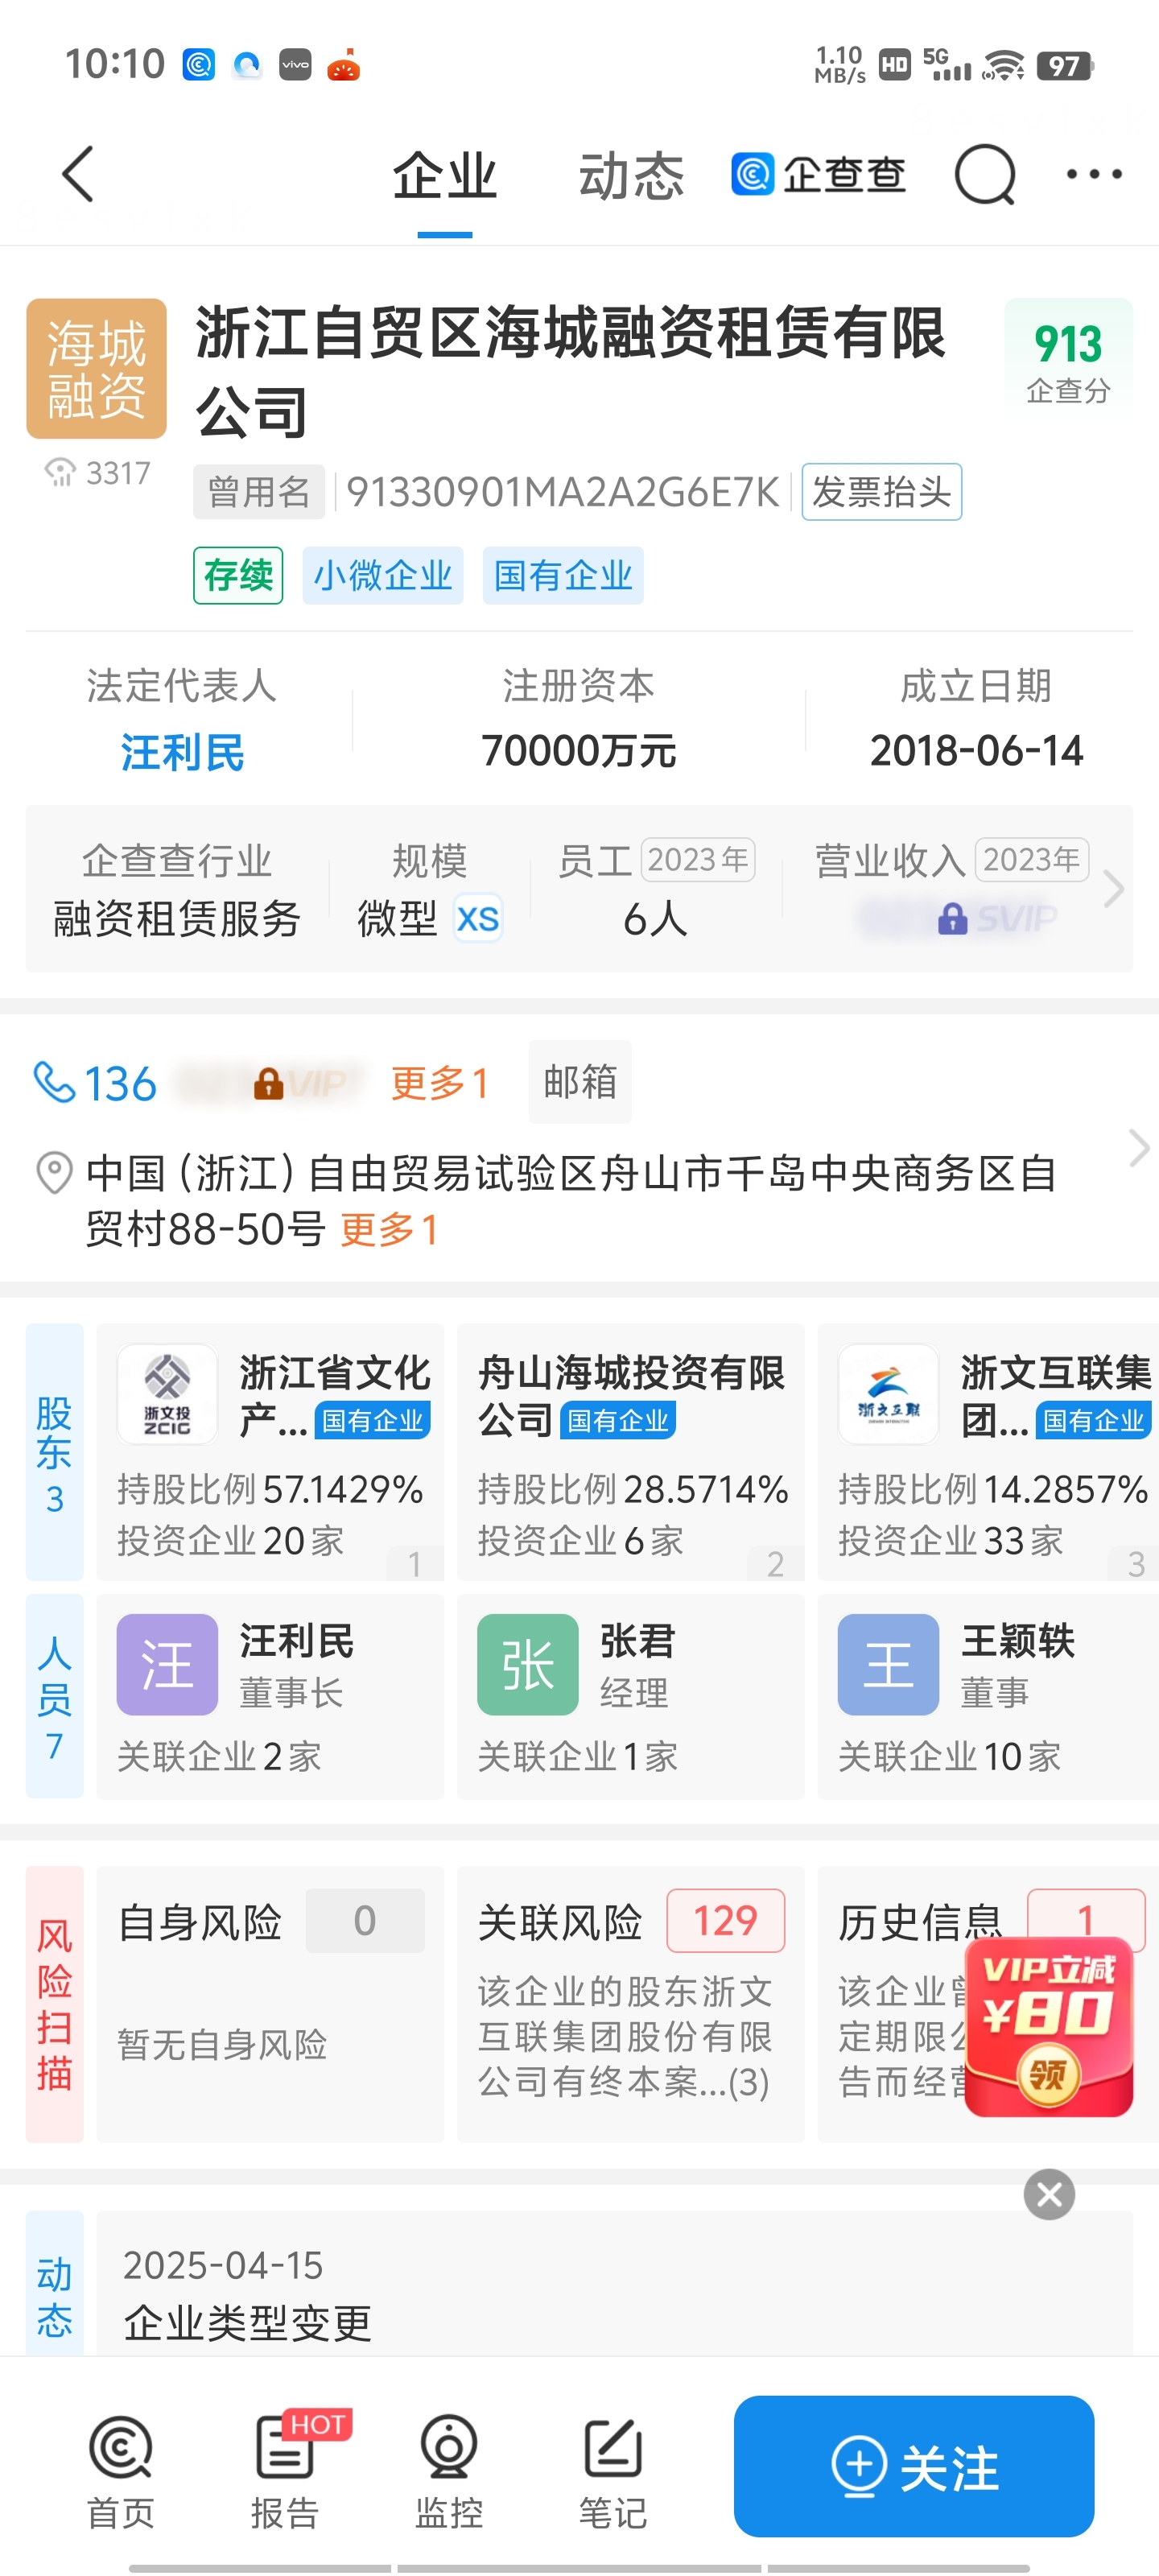Tap the location pin icon
The width and height of the screenshot is (1159, 2576).
point(54,1172)
